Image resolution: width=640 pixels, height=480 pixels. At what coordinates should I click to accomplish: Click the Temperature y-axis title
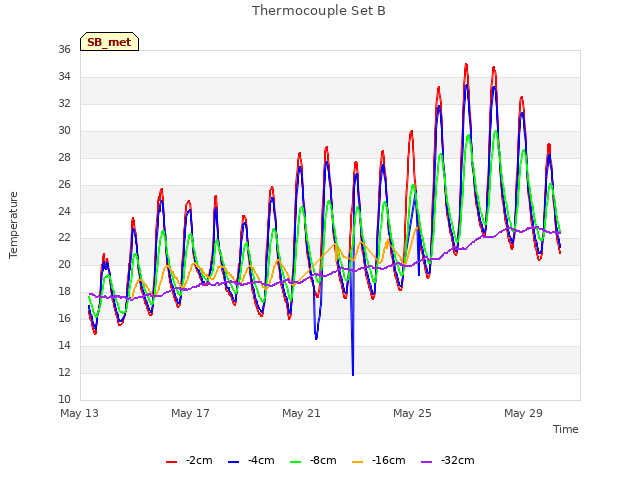(13, 225)
